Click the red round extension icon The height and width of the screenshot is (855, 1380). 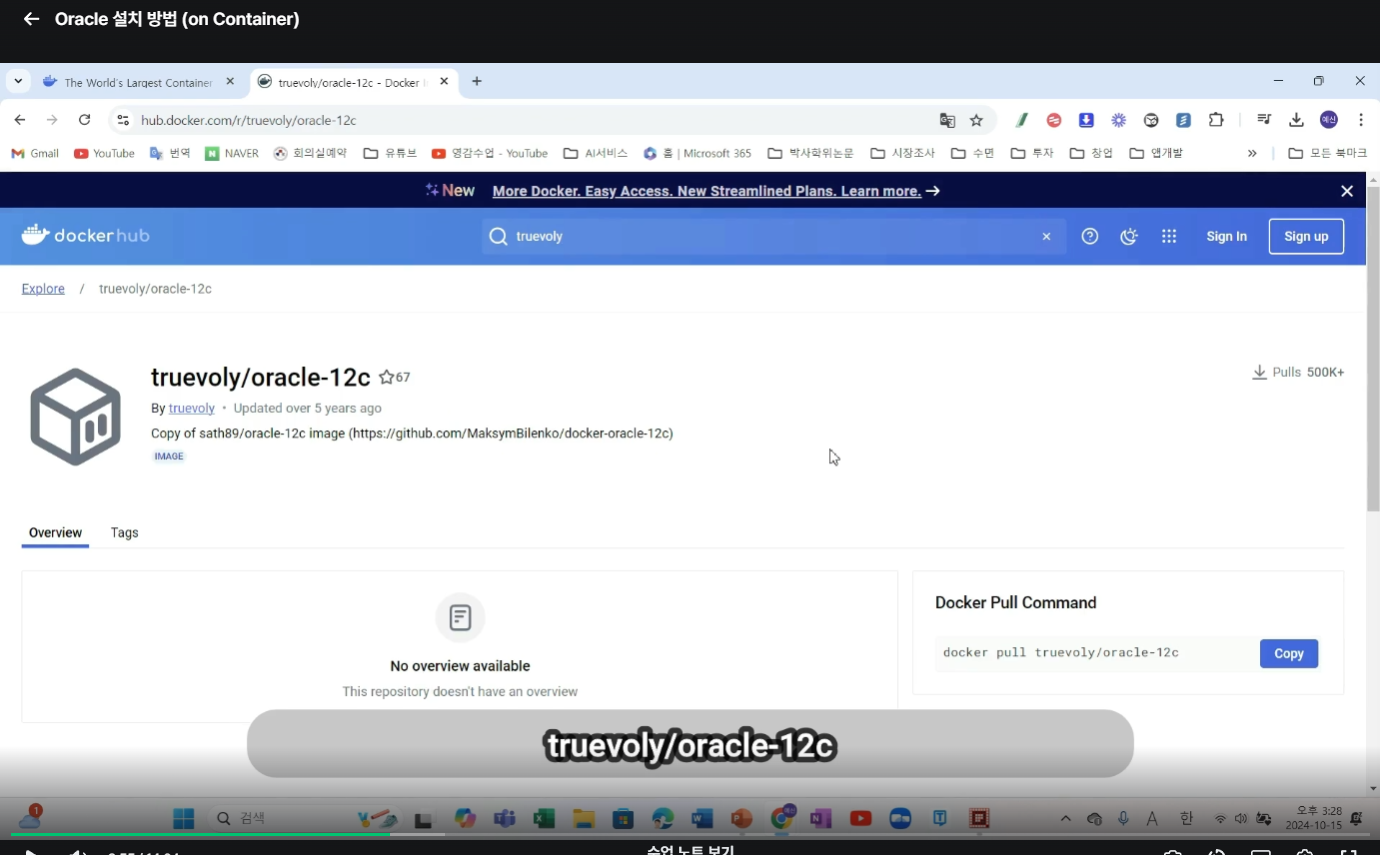point(1054,120)
